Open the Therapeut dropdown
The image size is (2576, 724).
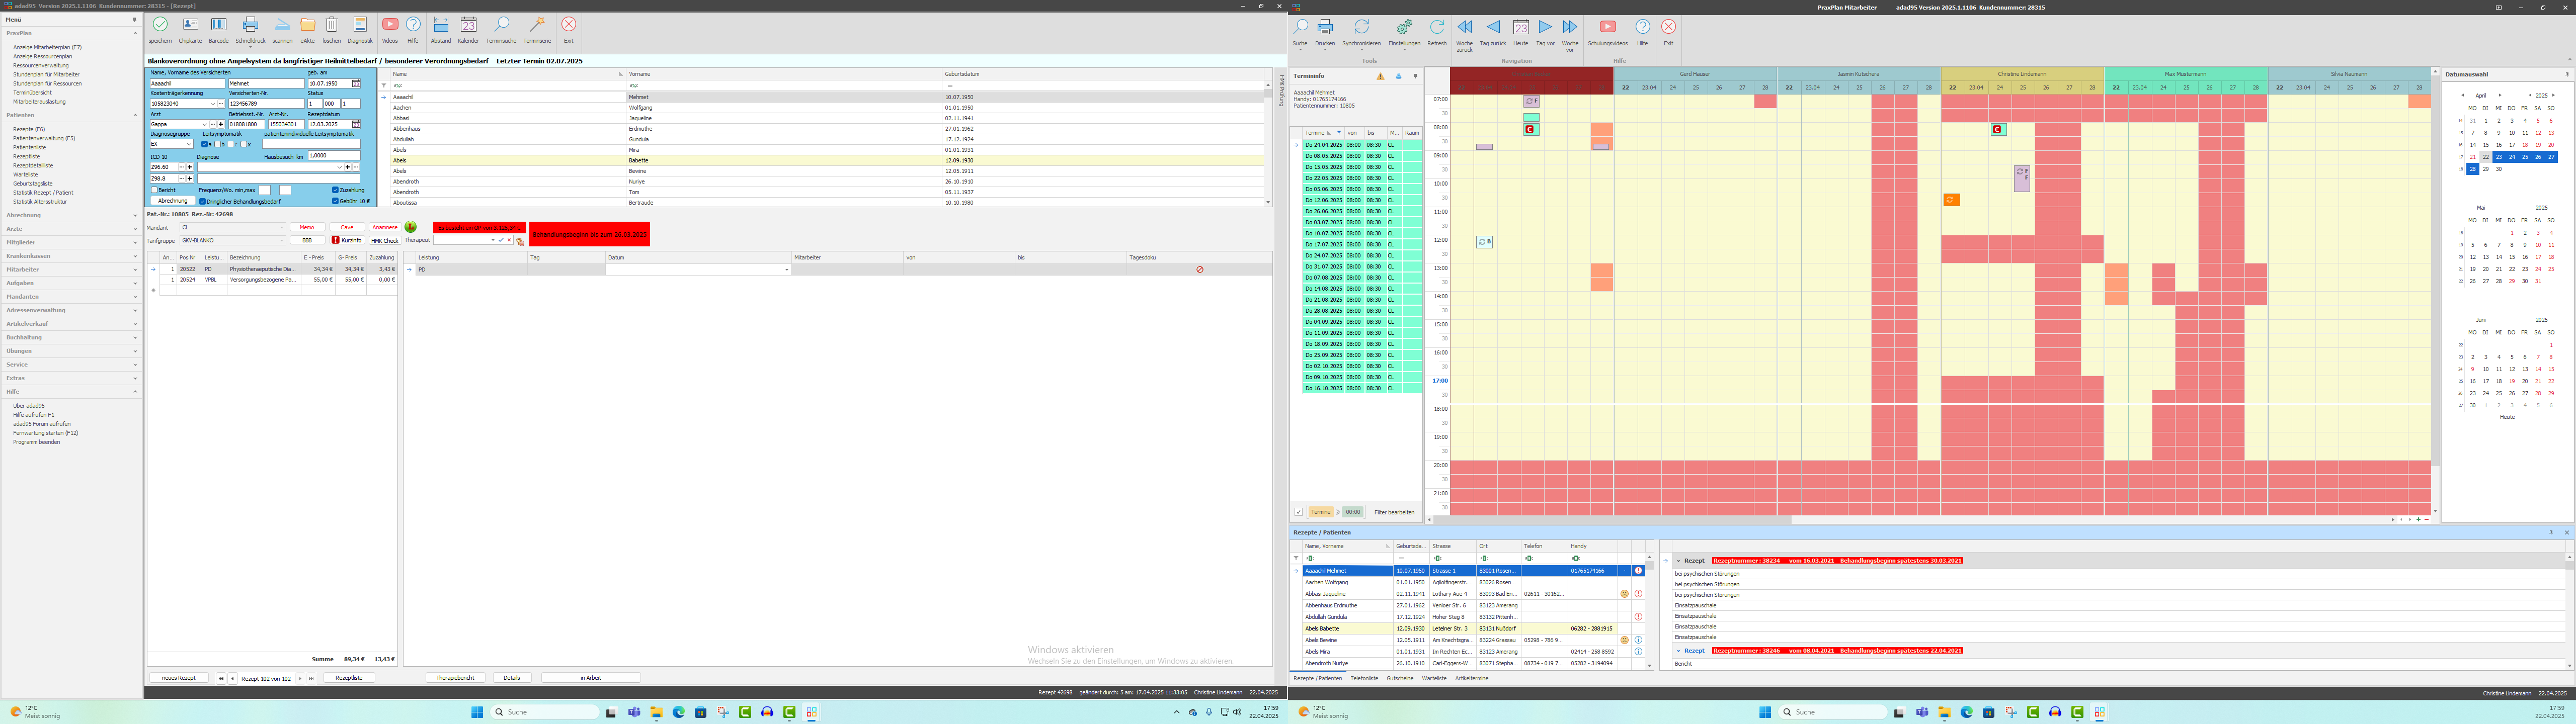(493, 240)
